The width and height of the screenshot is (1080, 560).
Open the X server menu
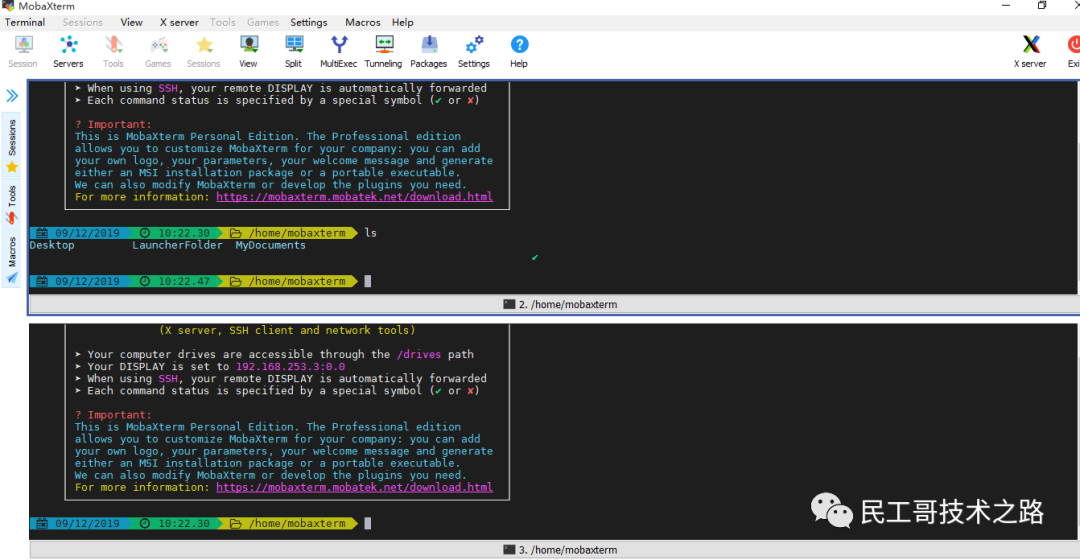click(x=179, y=22)
